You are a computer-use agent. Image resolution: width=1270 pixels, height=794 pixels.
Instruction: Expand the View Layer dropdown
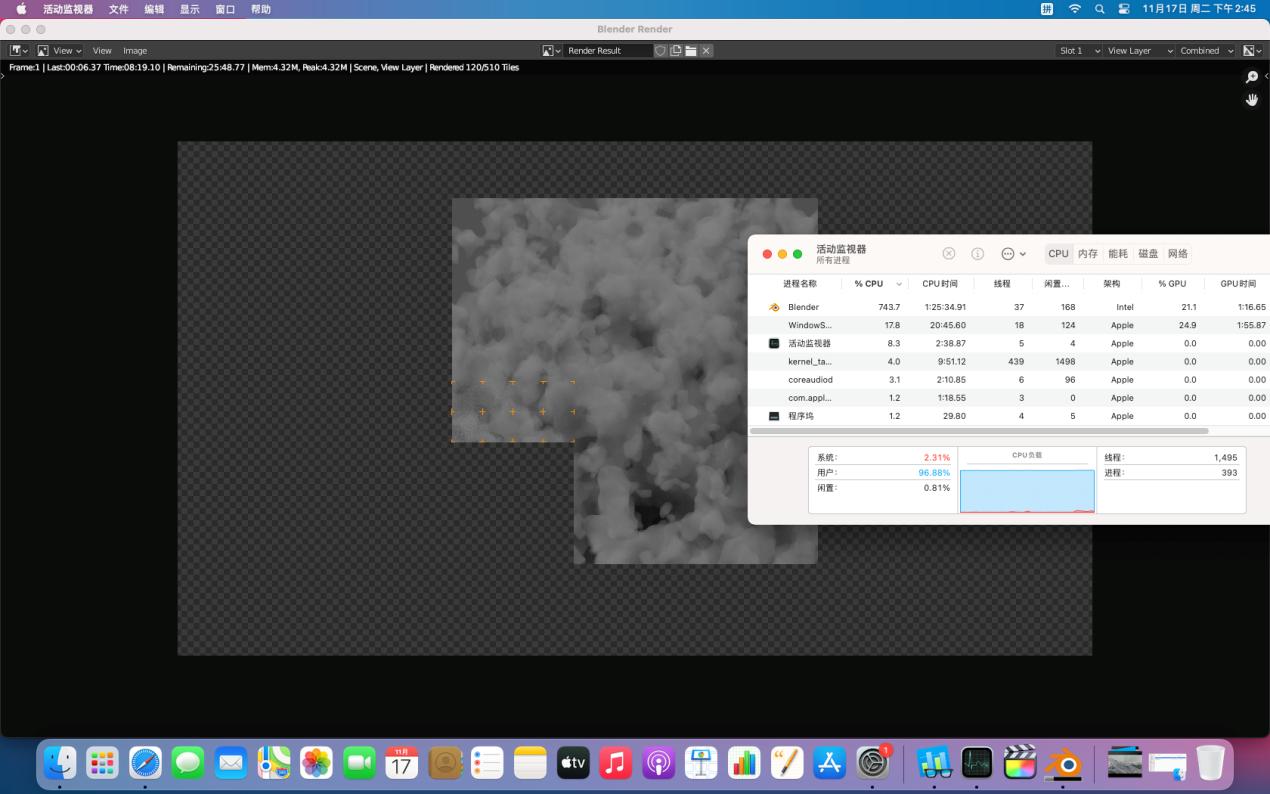1139,51
